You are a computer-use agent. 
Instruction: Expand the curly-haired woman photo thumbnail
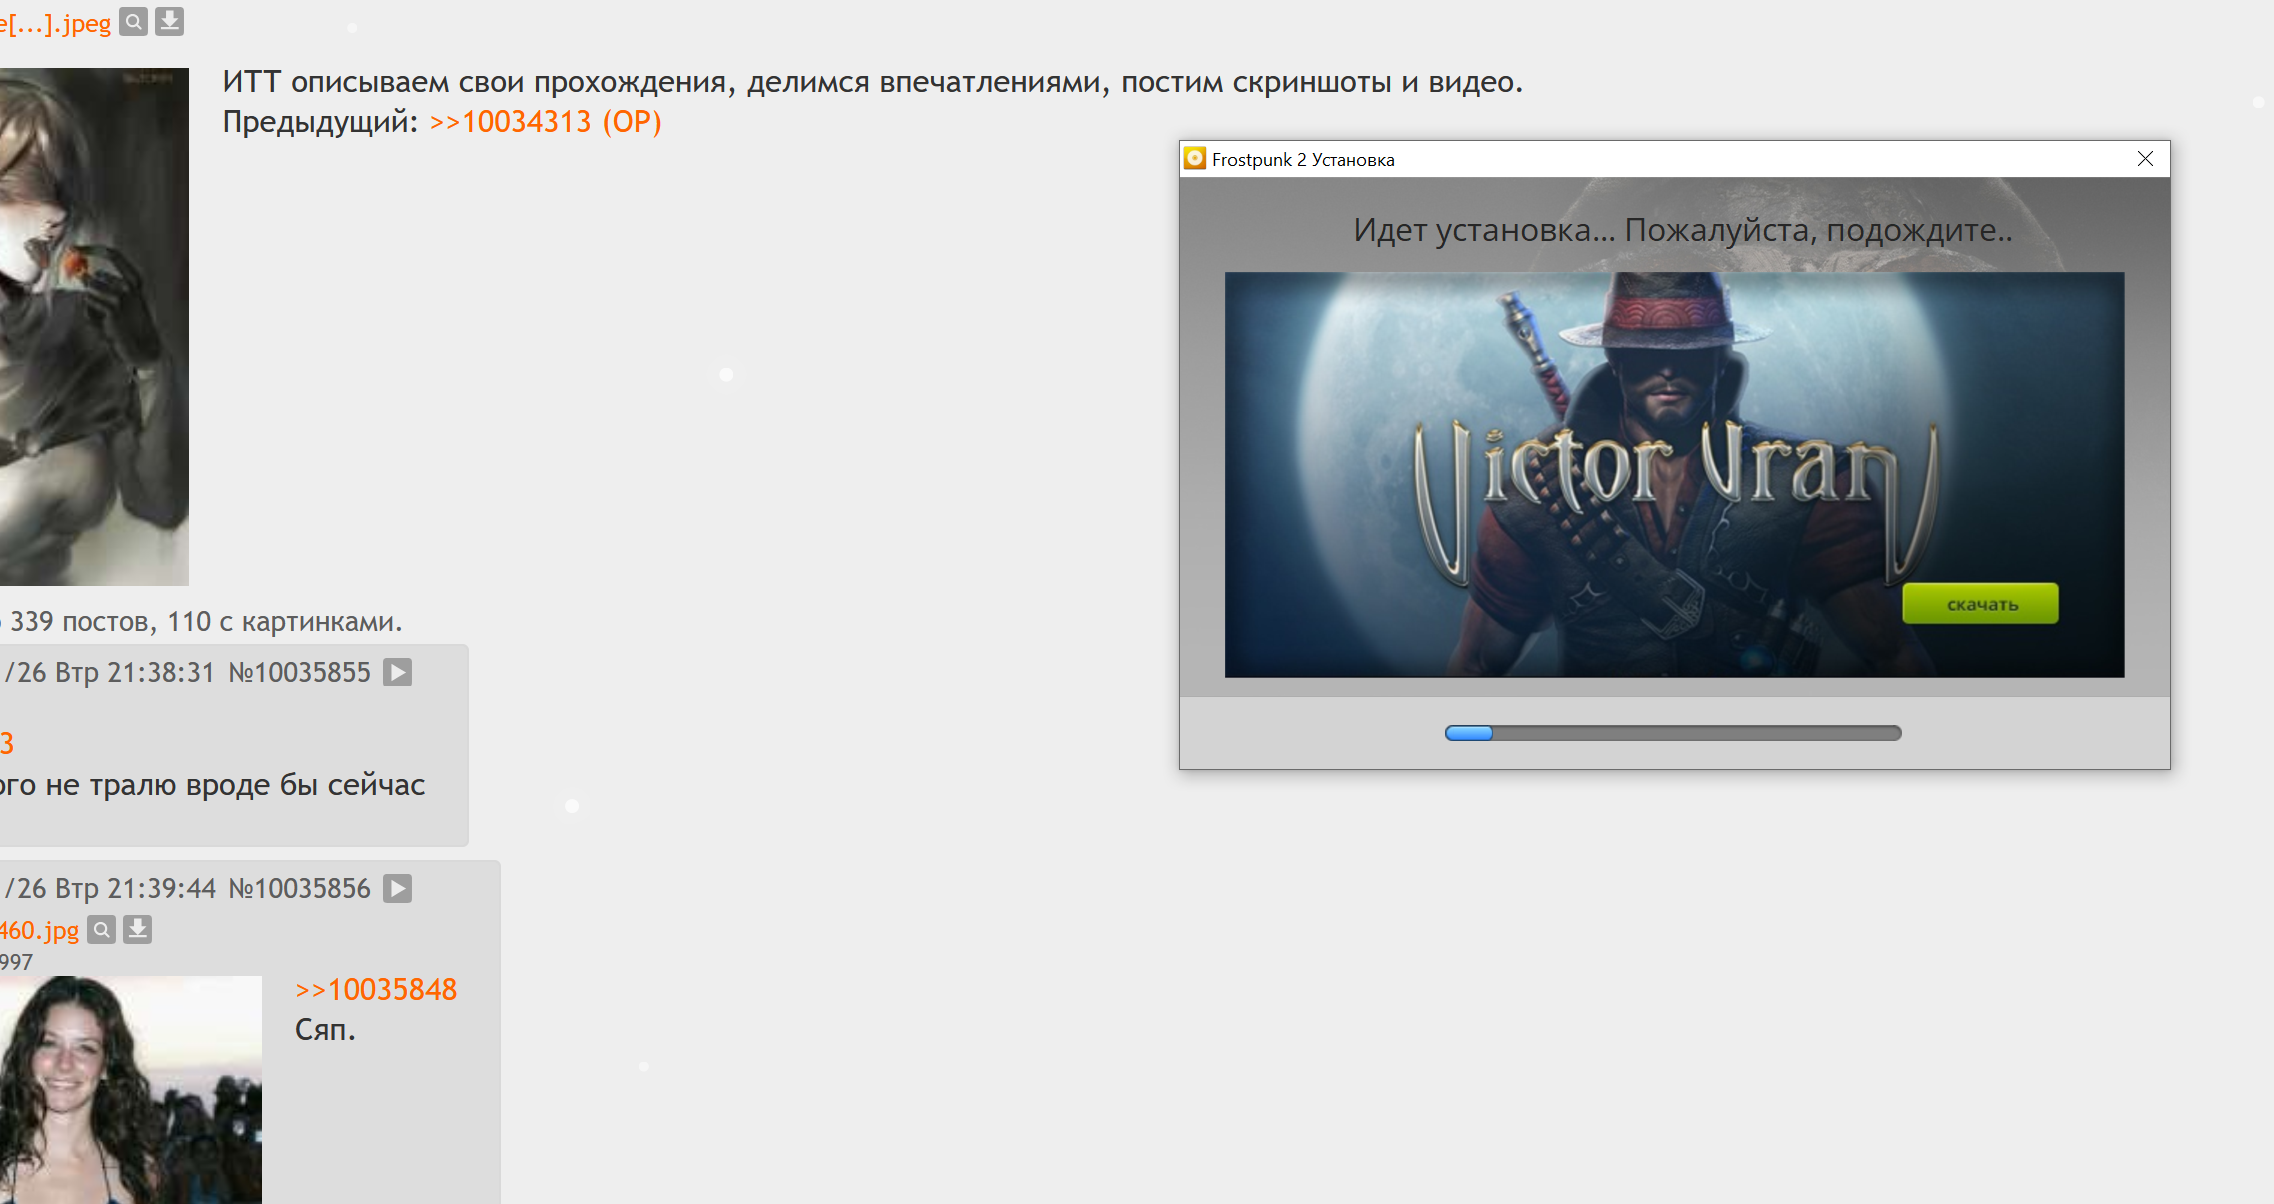click(130, 1089)
